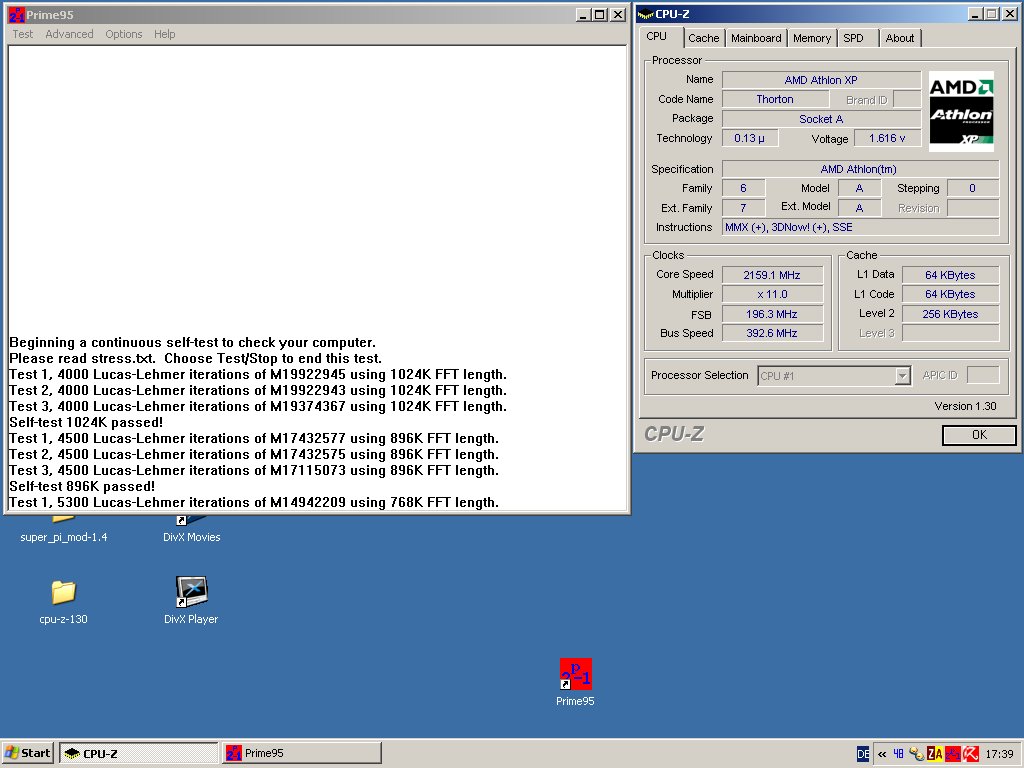Click the FSB value 196.3 MHz
The image size is (1024, 768).
pyautogui.click(x=772, y=314)
